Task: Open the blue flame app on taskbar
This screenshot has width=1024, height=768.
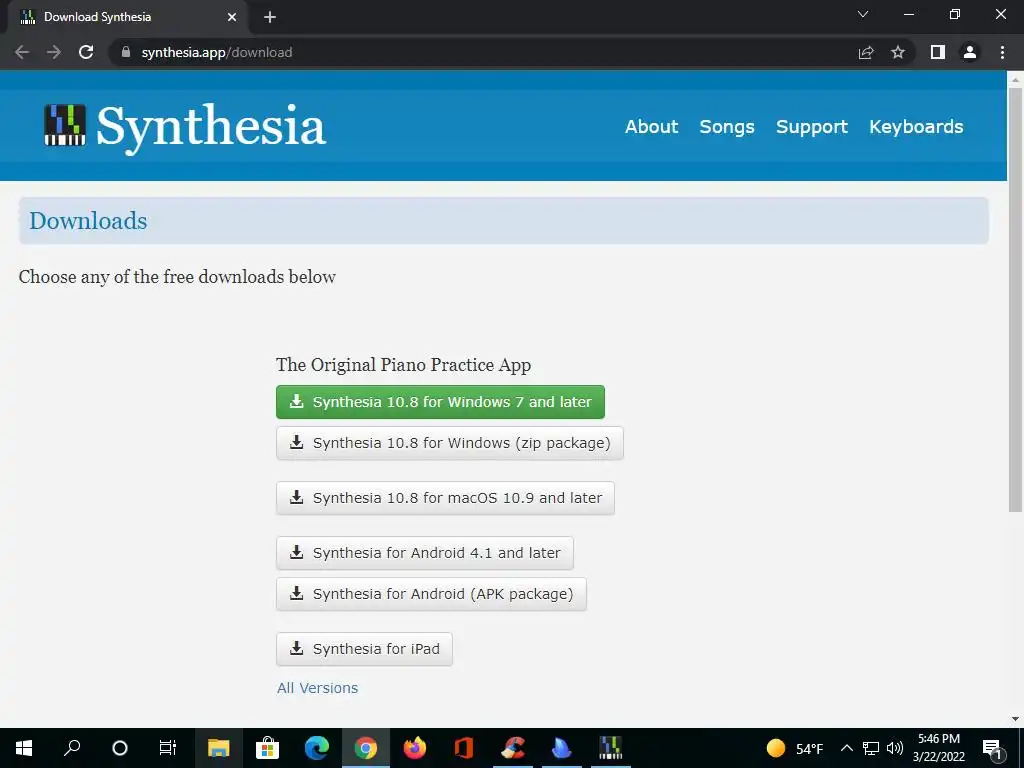Action: coord(562,748)
